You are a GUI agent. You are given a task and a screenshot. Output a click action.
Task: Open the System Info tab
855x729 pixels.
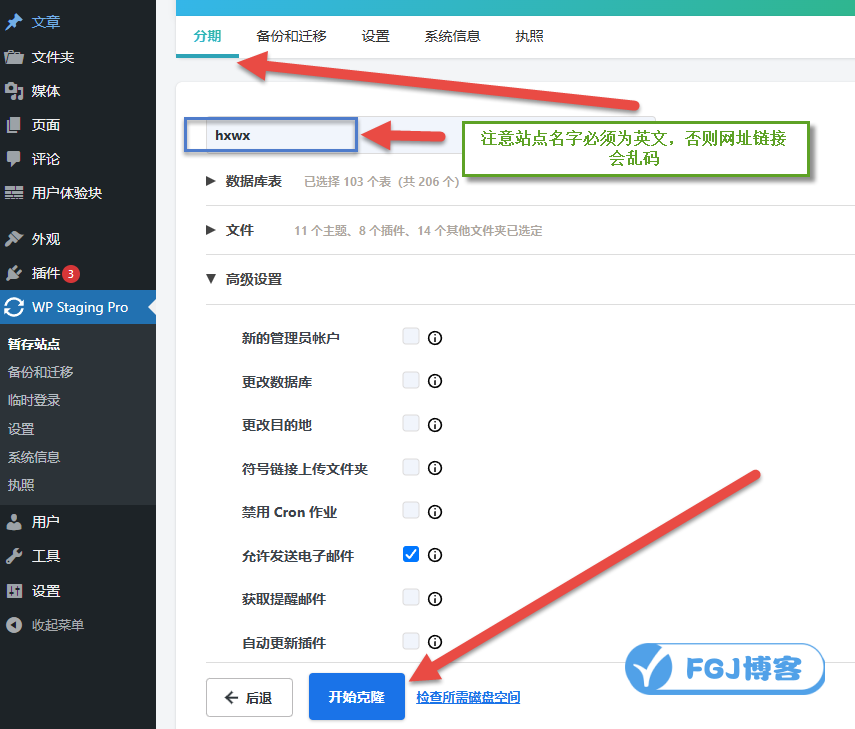(x=452, y=36)
